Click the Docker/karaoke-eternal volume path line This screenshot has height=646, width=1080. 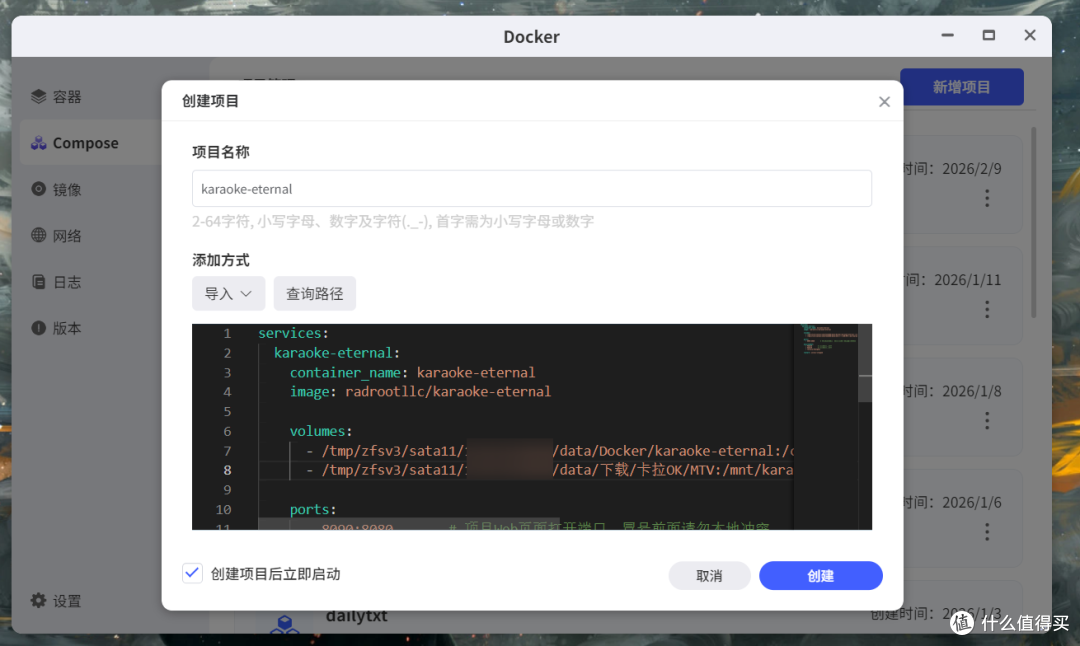550,451
